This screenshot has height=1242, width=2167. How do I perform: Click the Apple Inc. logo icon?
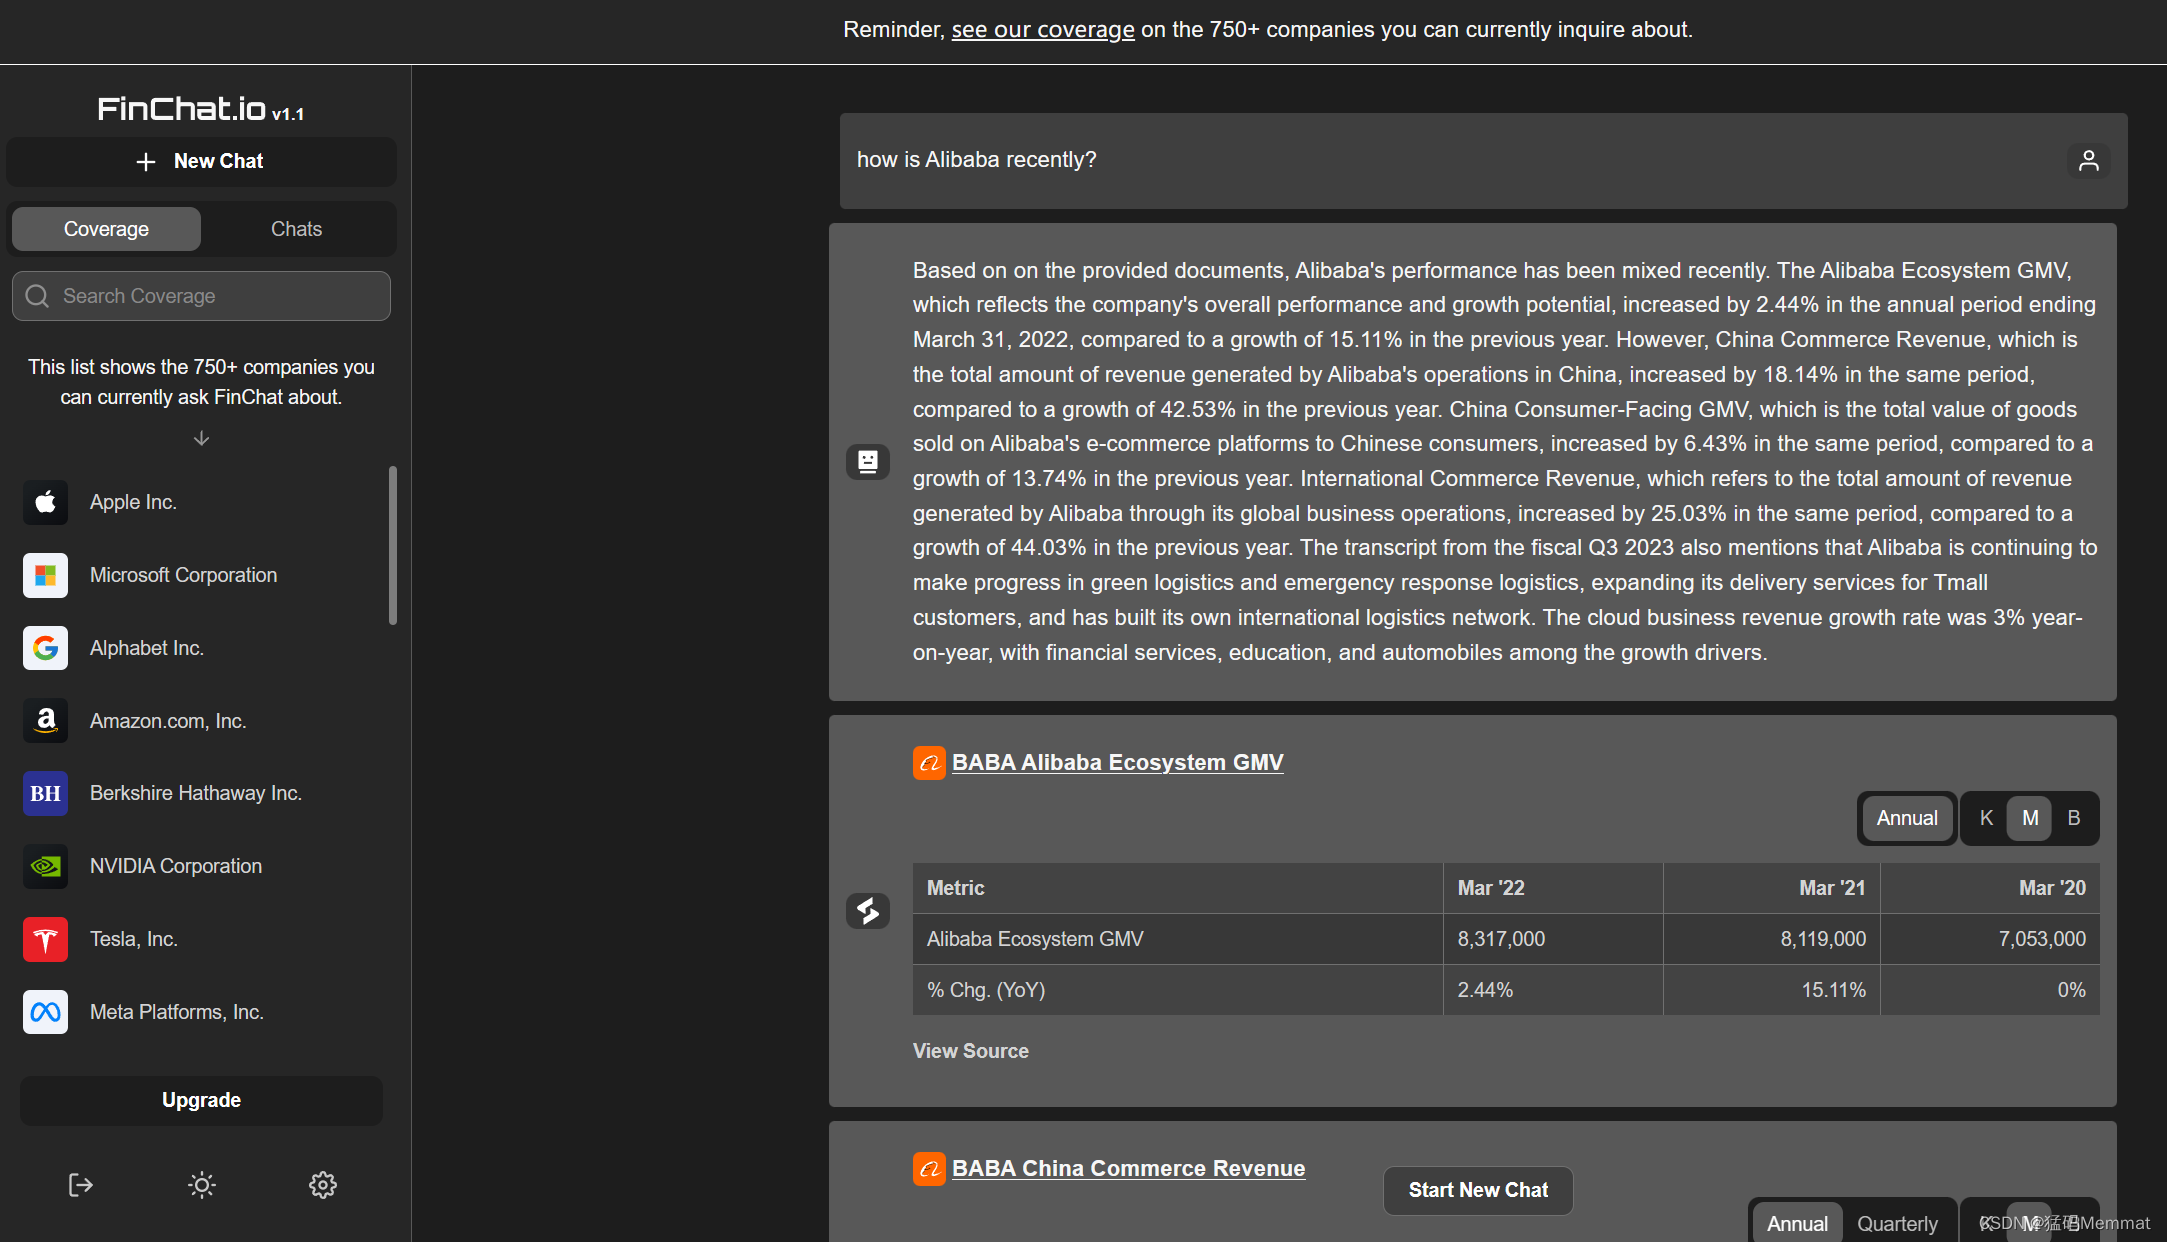point(45,502)
